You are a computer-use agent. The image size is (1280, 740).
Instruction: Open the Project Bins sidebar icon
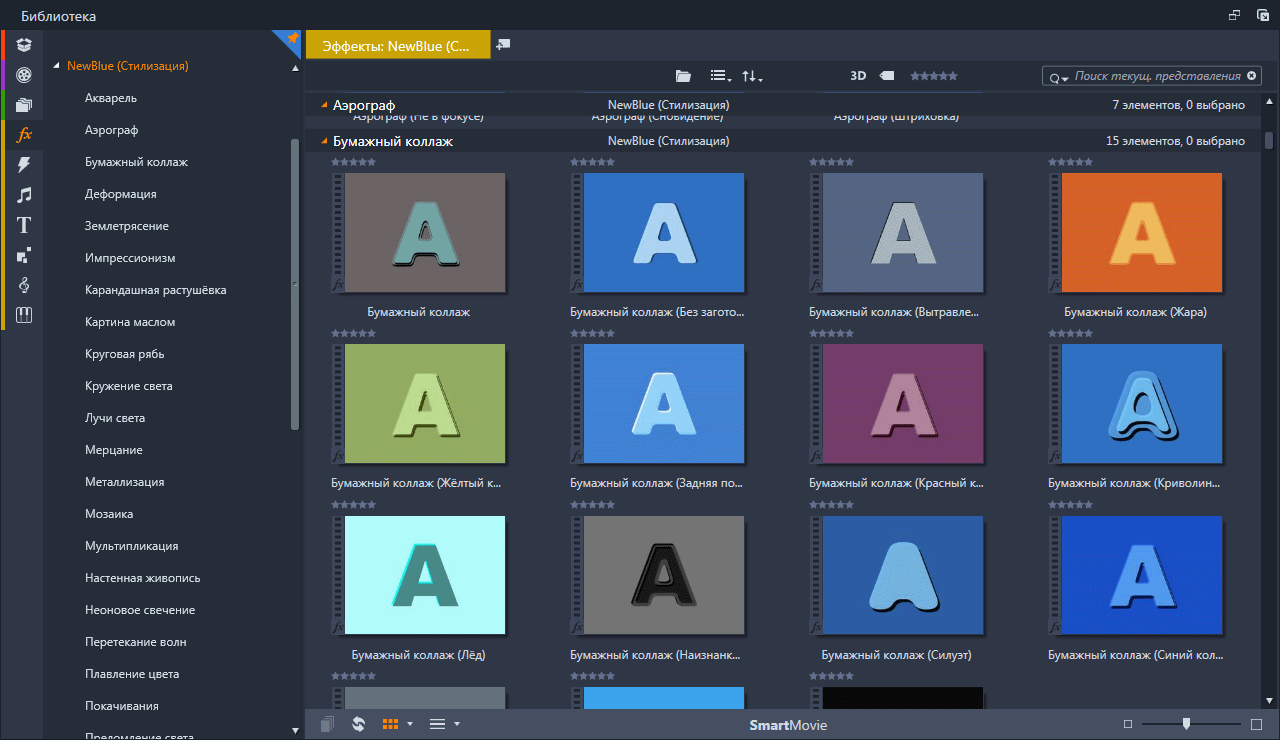(25, 44)
